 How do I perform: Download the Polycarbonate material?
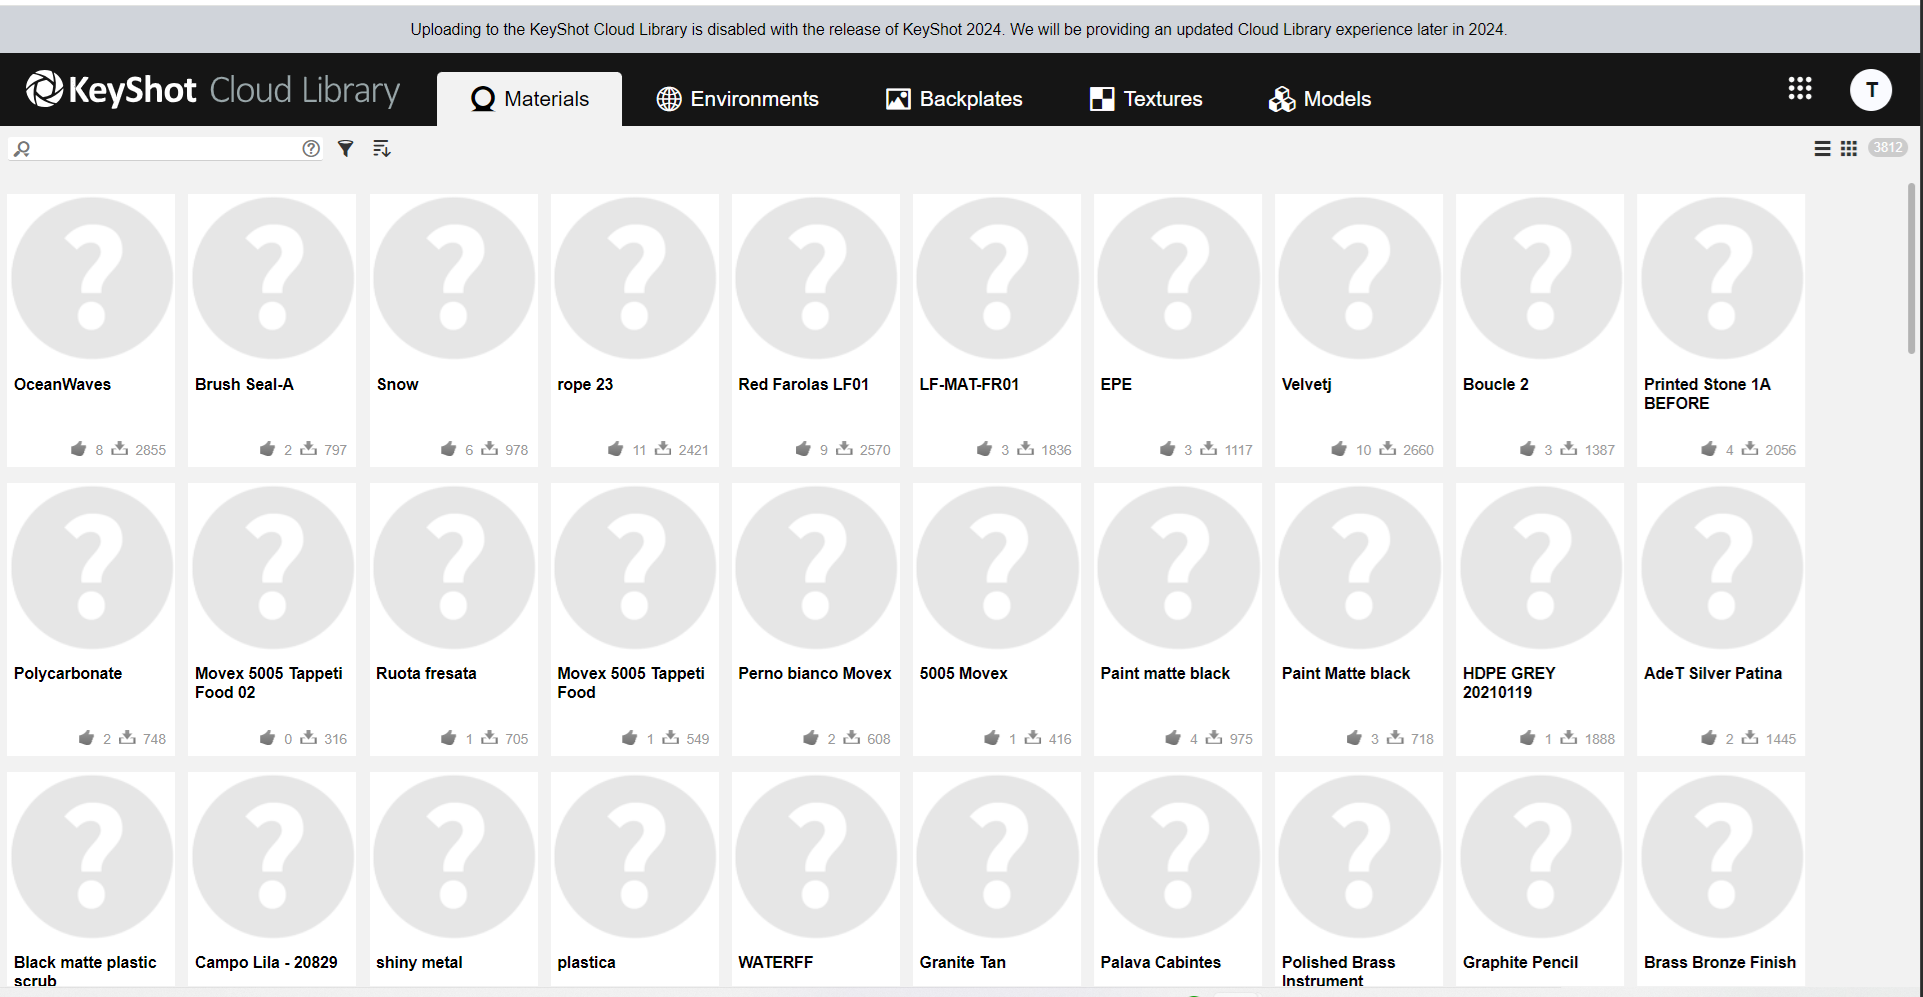tap(127, 738)
